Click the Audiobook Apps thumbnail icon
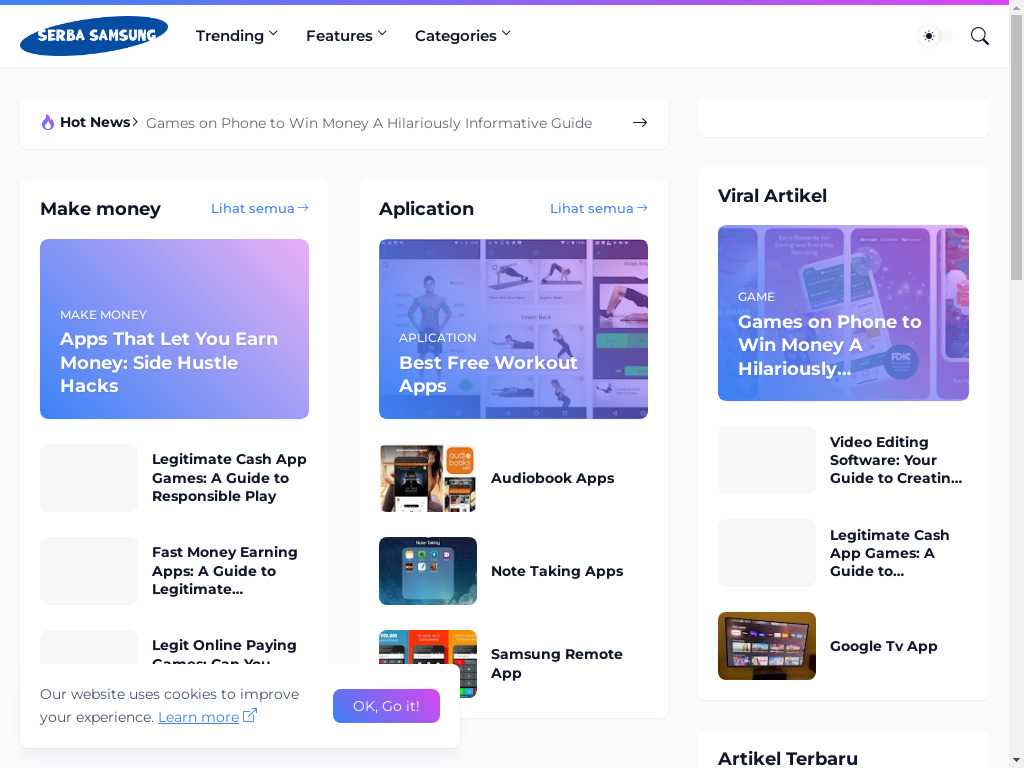This screenshot has height=768, width=1024. click(x=427, y=478)
